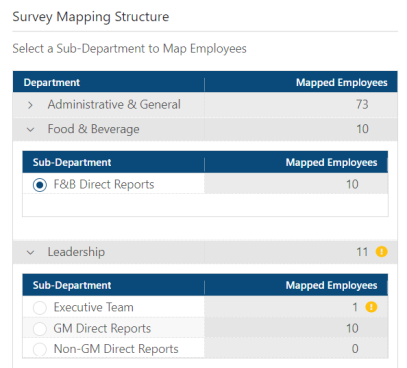Click the Leadership count of 11
This screenshot has height=368, width=407.
point(362,252)
